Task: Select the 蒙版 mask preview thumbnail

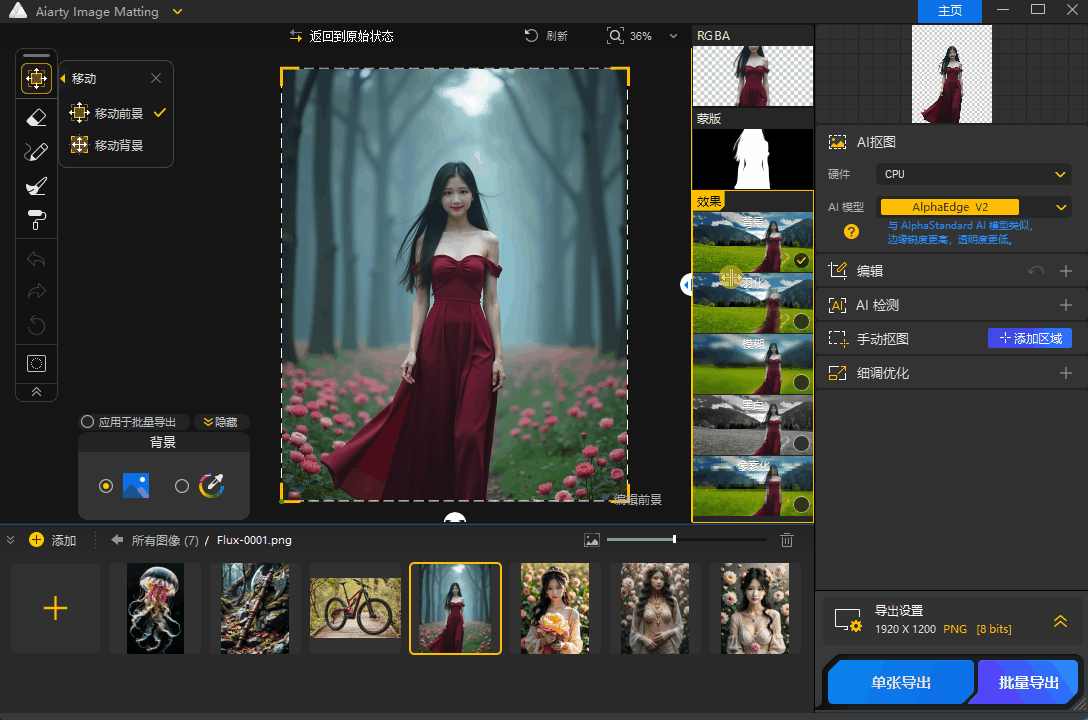Action: click(753, 159)
